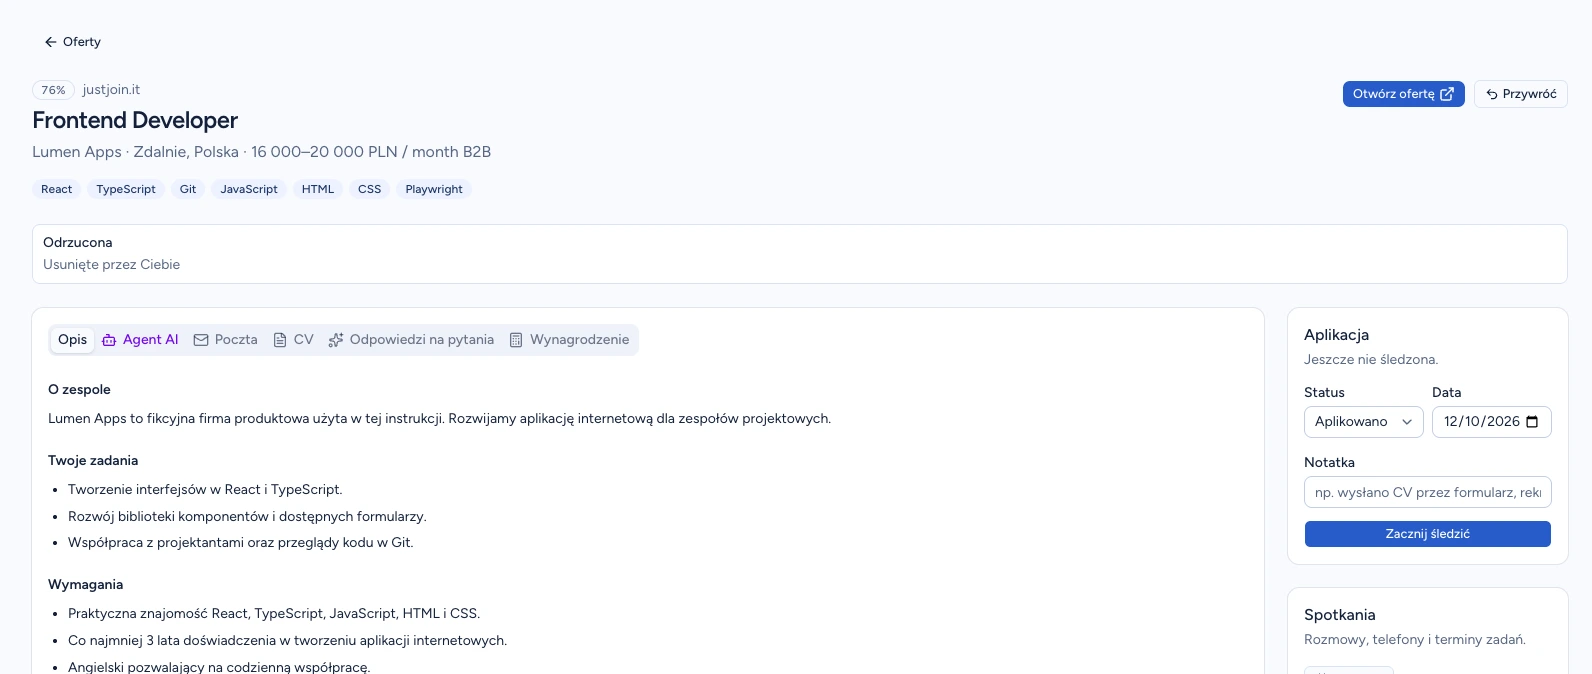The height and width of the screenshot is (674, 1592).
Task: Click the Twoje zadania section heading
Action: click(x=93, y=461)
